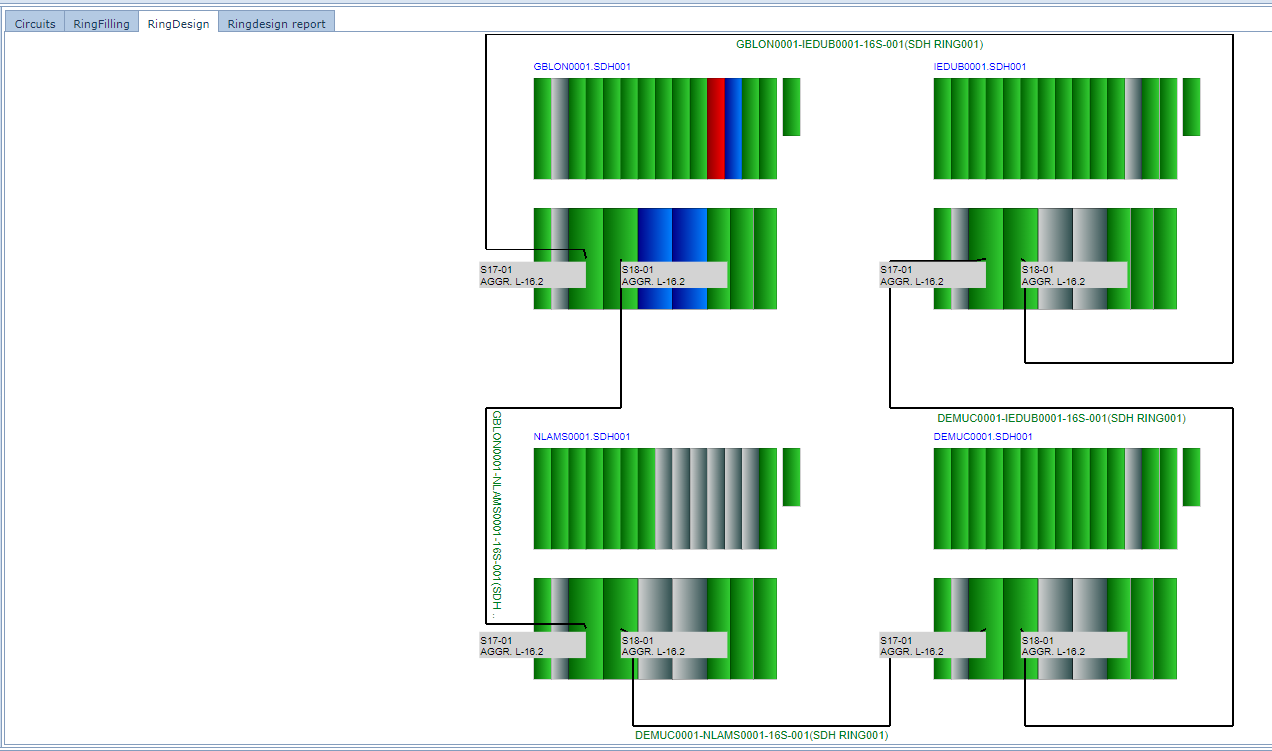Open the Ringdesign report tab

click(x=276, y=23)
